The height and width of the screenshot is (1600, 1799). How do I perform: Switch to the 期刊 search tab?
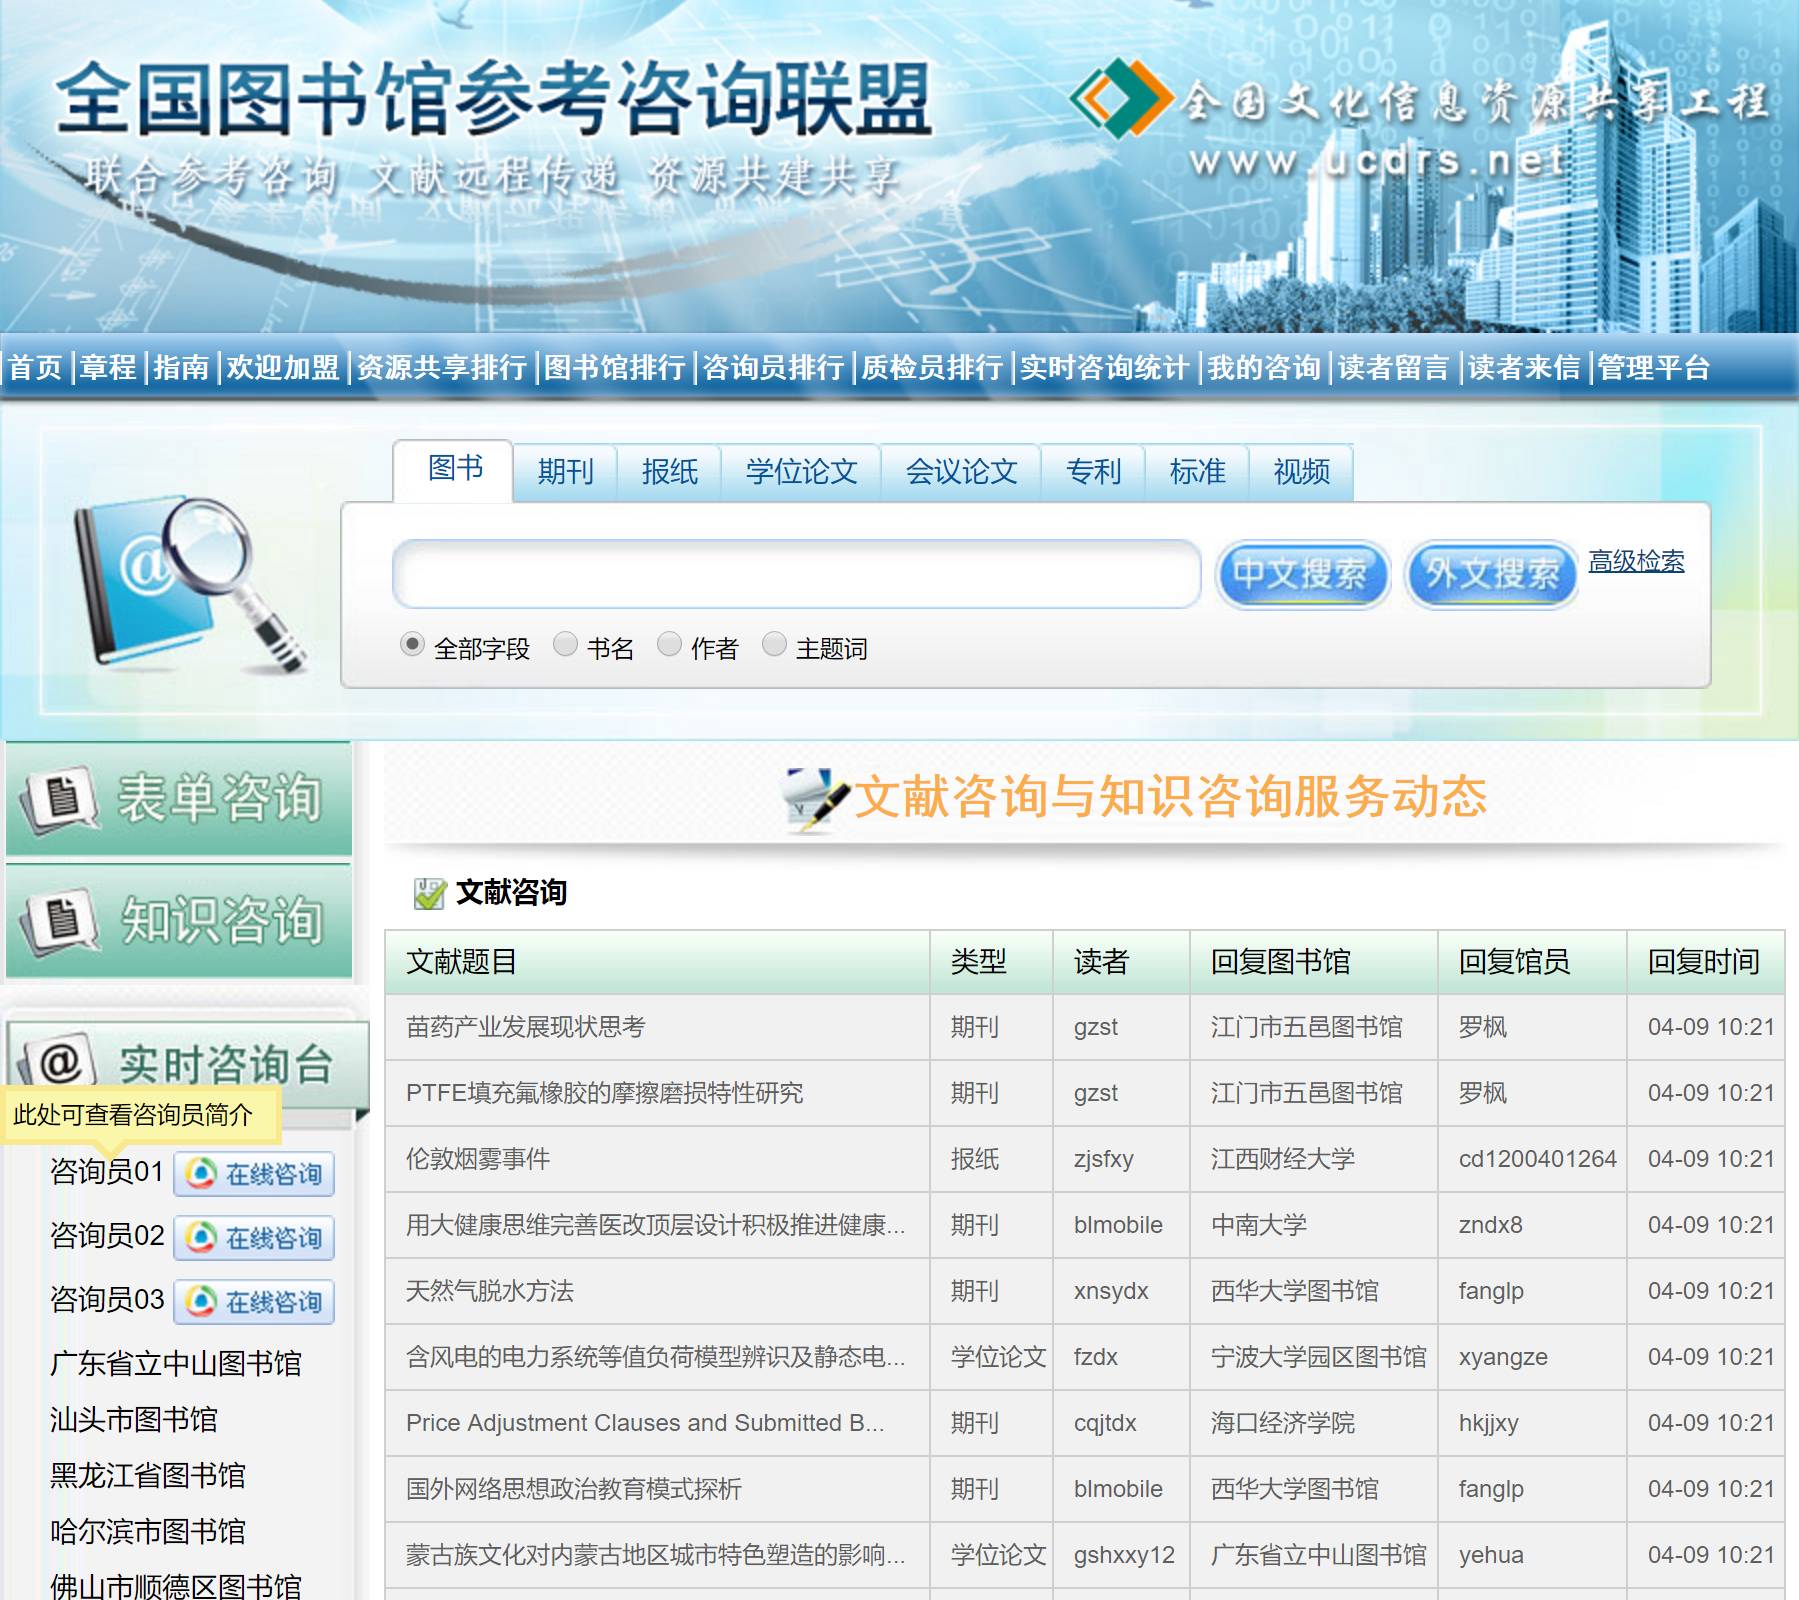tap(565, 471)
